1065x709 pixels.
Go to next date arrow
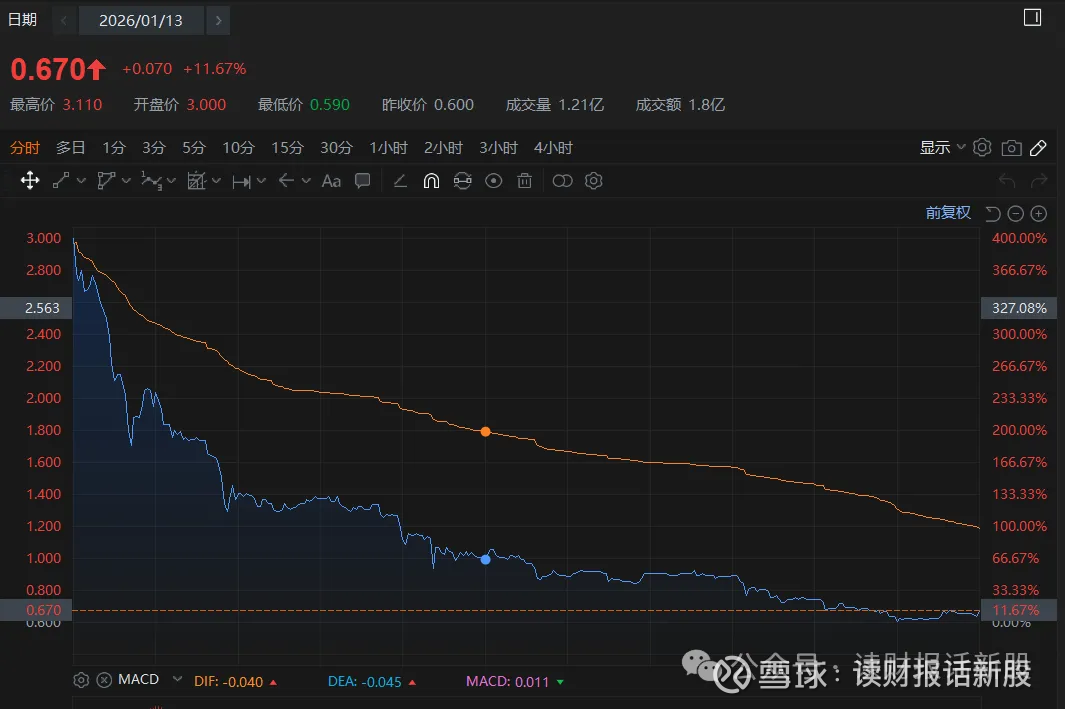[x=218, y=20]
